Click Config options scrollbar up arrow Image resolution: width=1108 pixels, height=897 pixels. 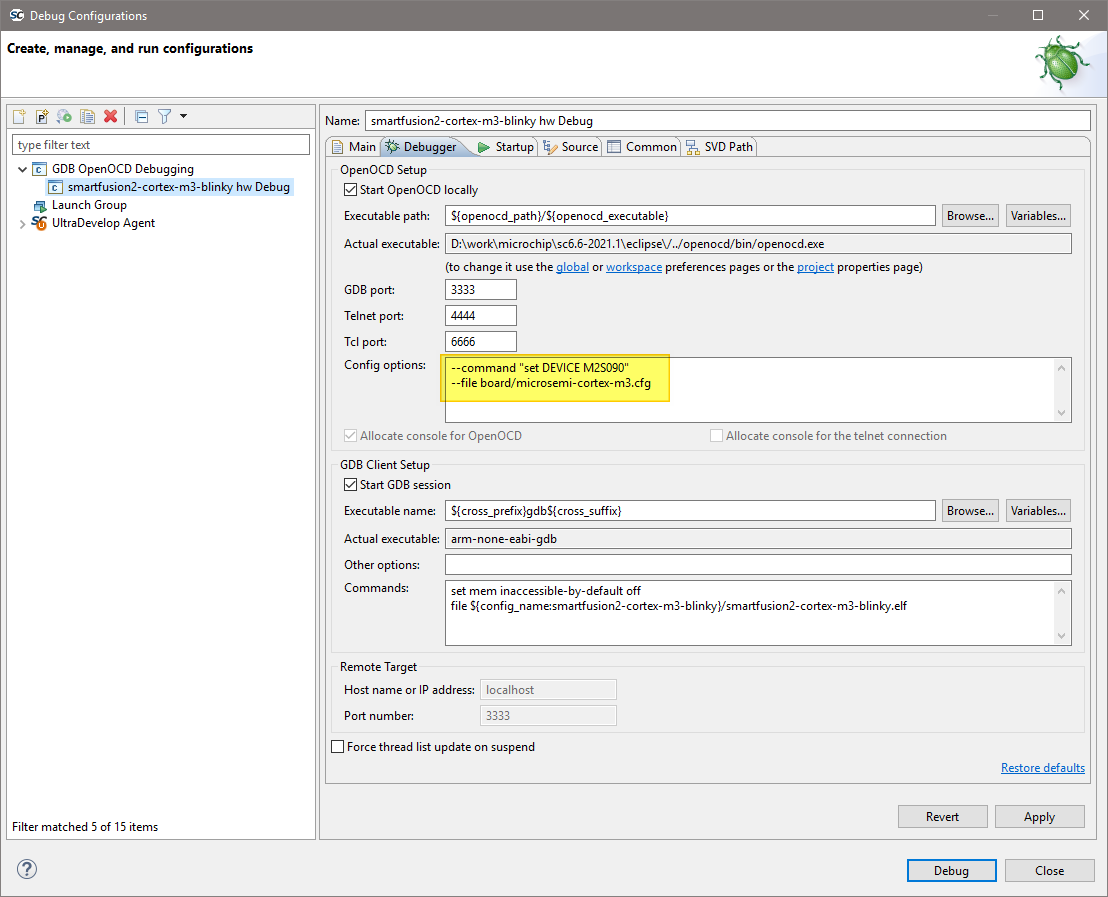pos(1061,368)
